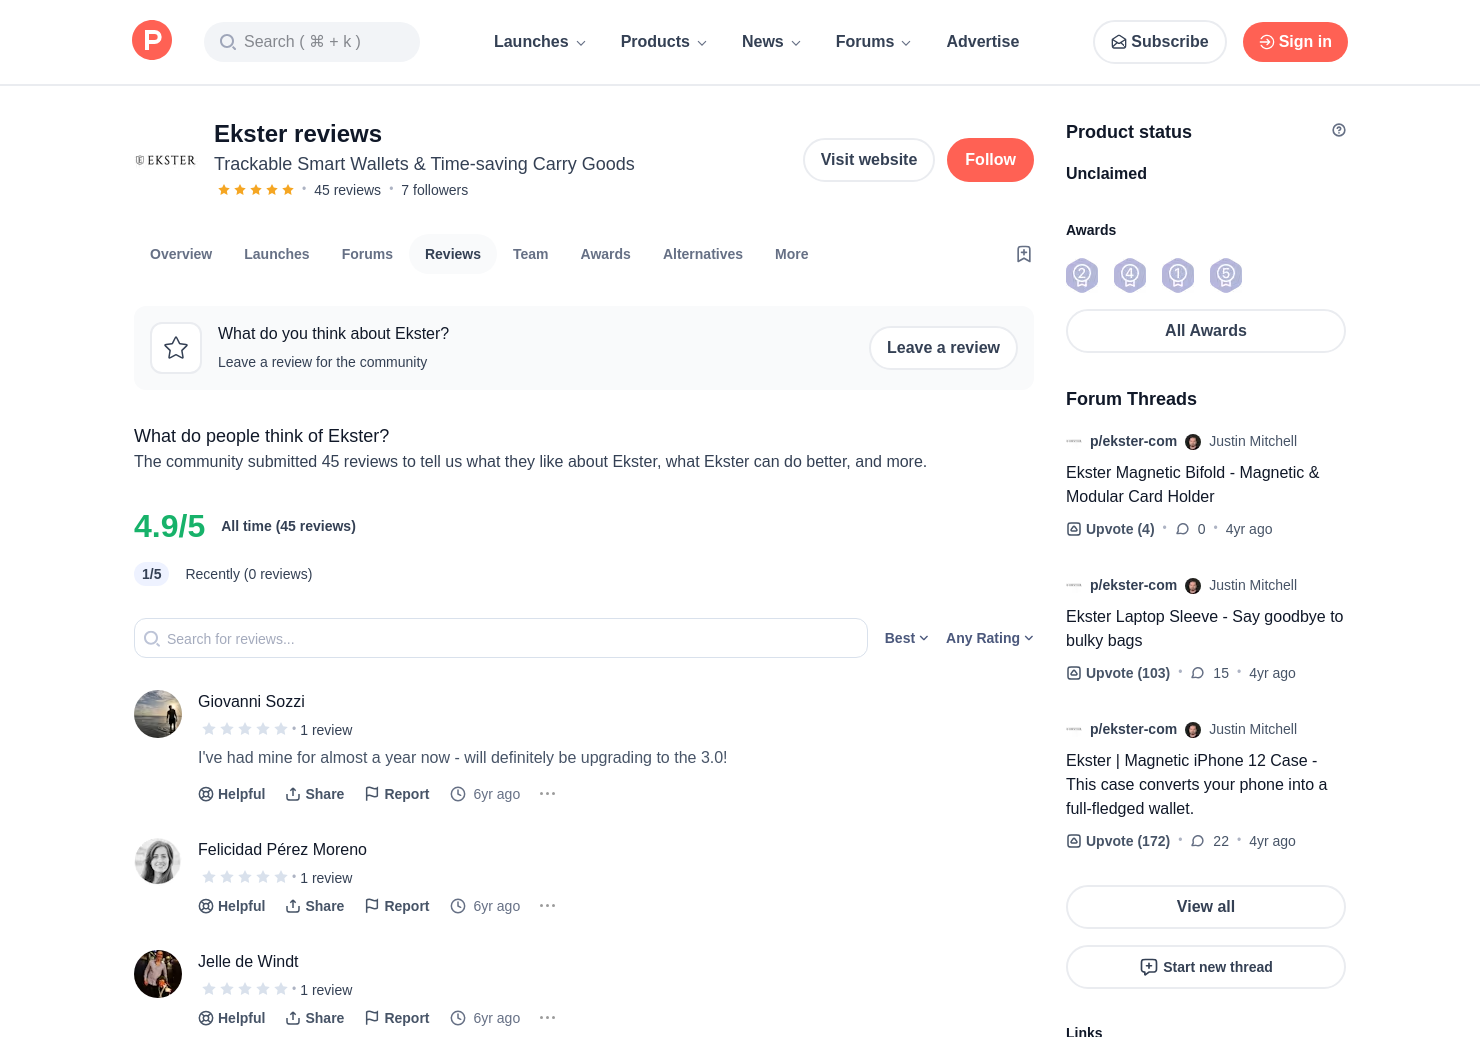Viewport: 1480px width, 1037px height.
Task: Open the Product status help icon
Action: pos(1338,130)
